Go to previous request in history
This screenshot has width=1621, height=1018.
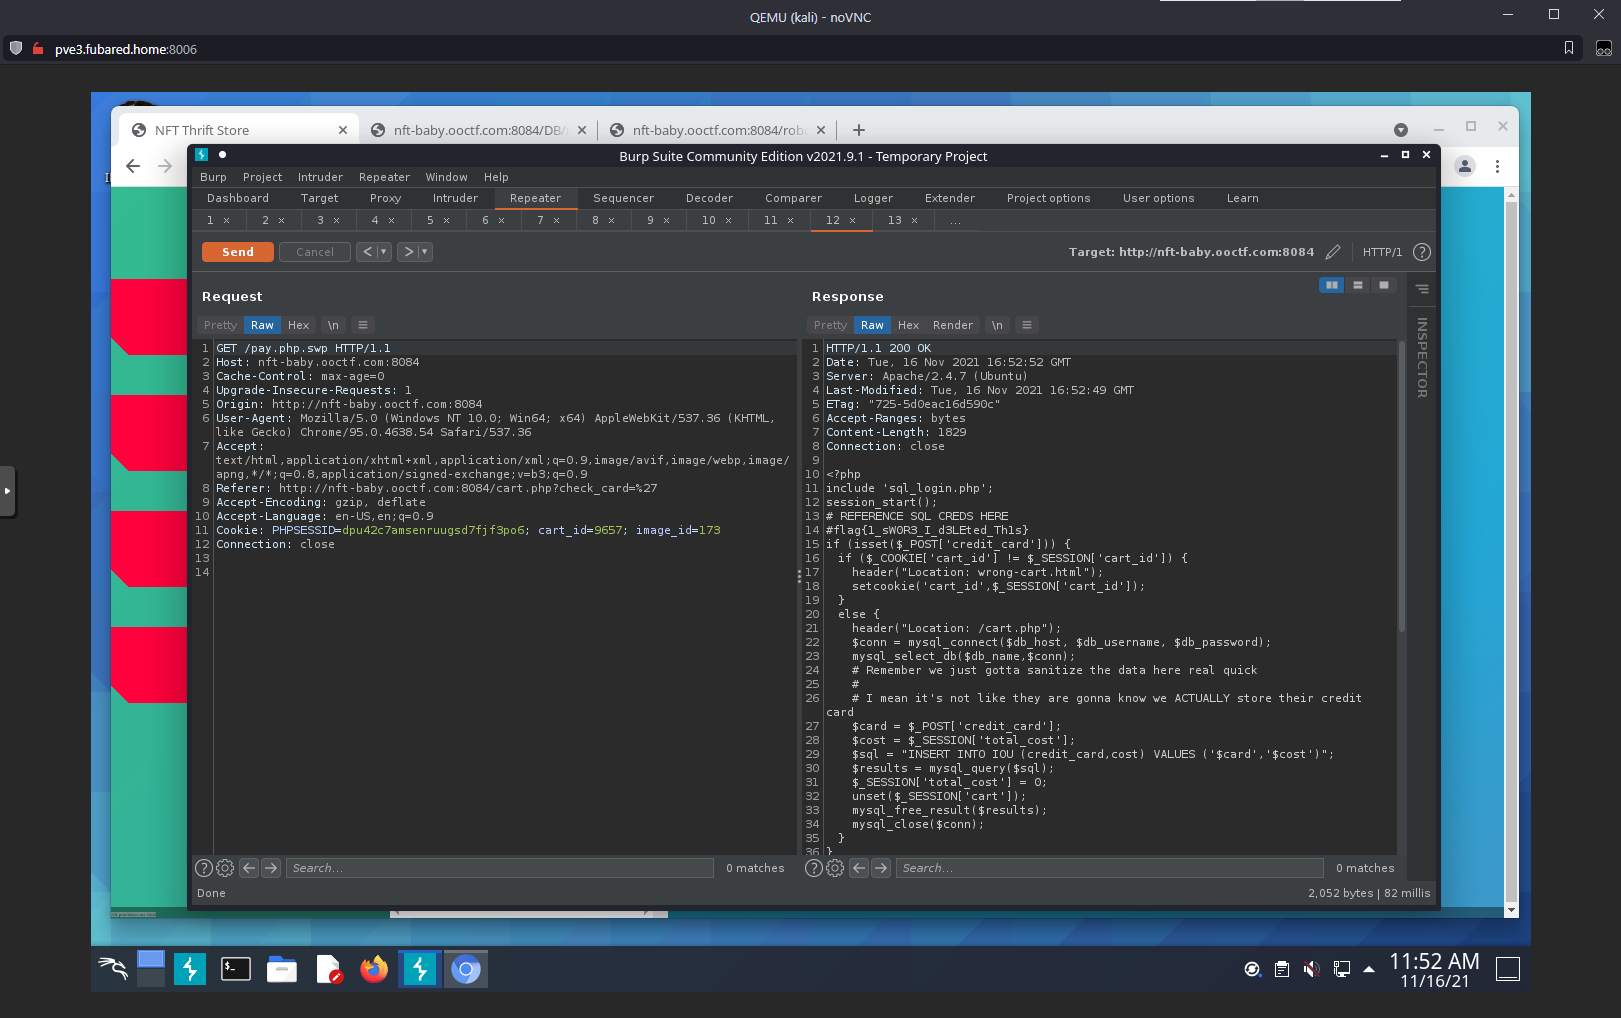(x=367, y=252)
